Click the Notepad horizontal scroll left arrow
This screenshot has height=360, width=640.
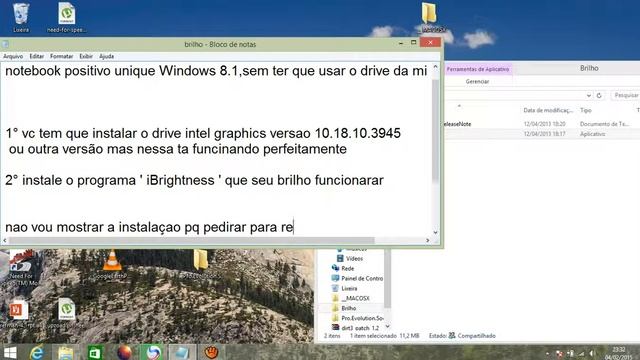click(4, 240)
